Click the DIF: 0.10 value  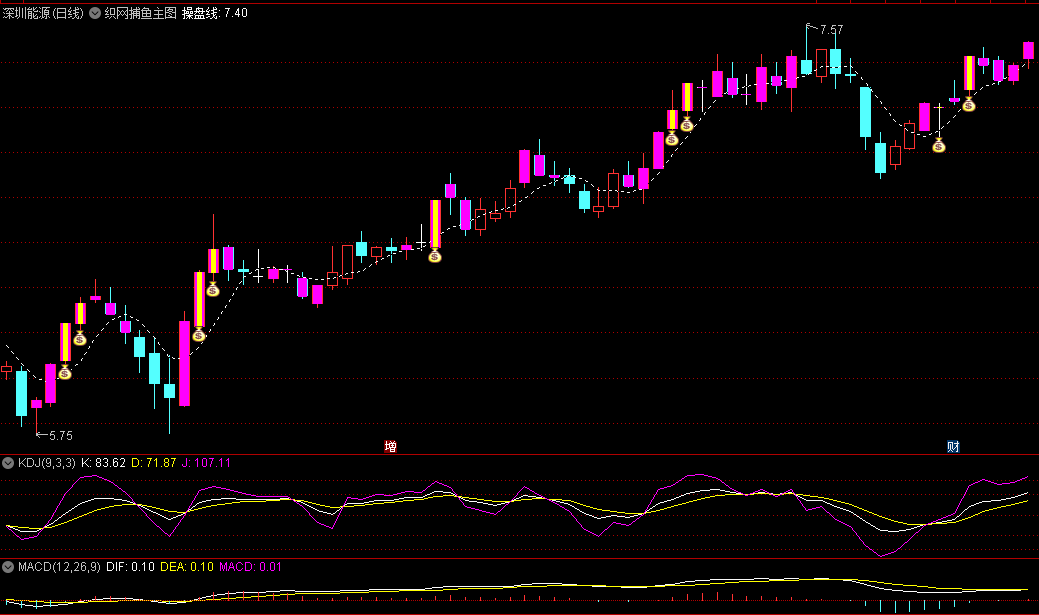131,567
